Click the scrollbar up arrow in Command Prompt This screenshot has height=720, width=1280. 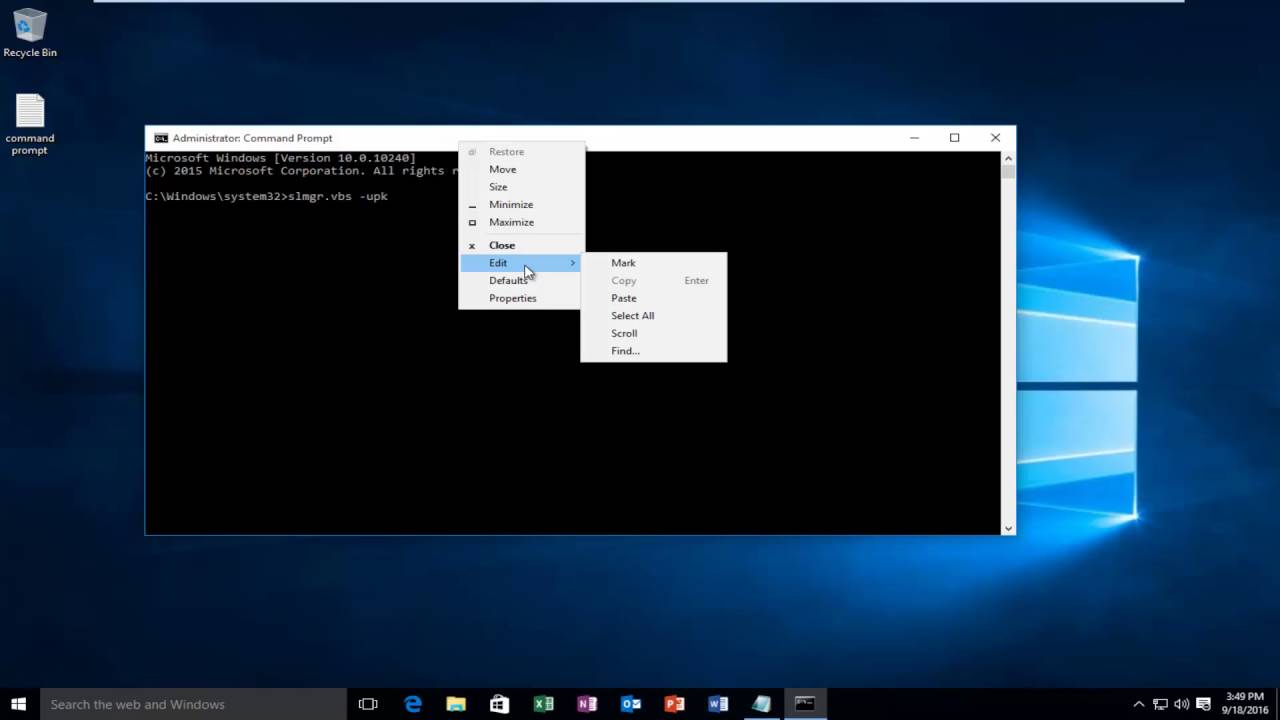pos(1008,158)
